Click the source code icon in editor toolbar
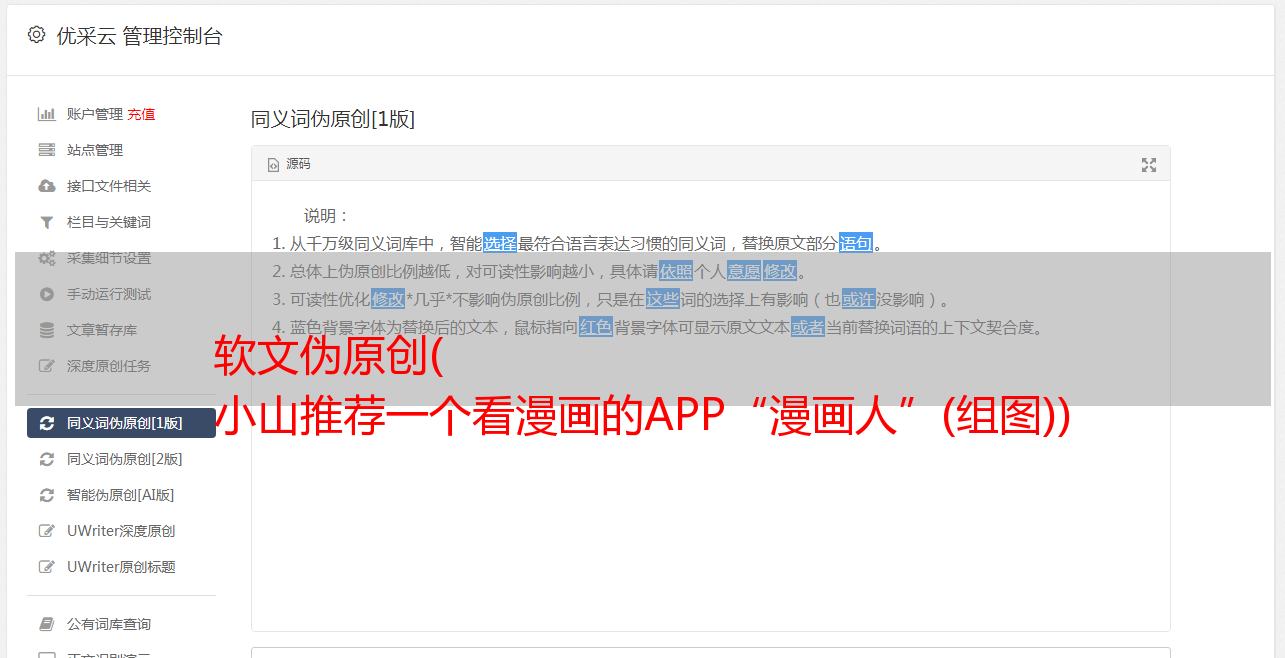This screenshot has width=1285, height=658. point(273,165)
